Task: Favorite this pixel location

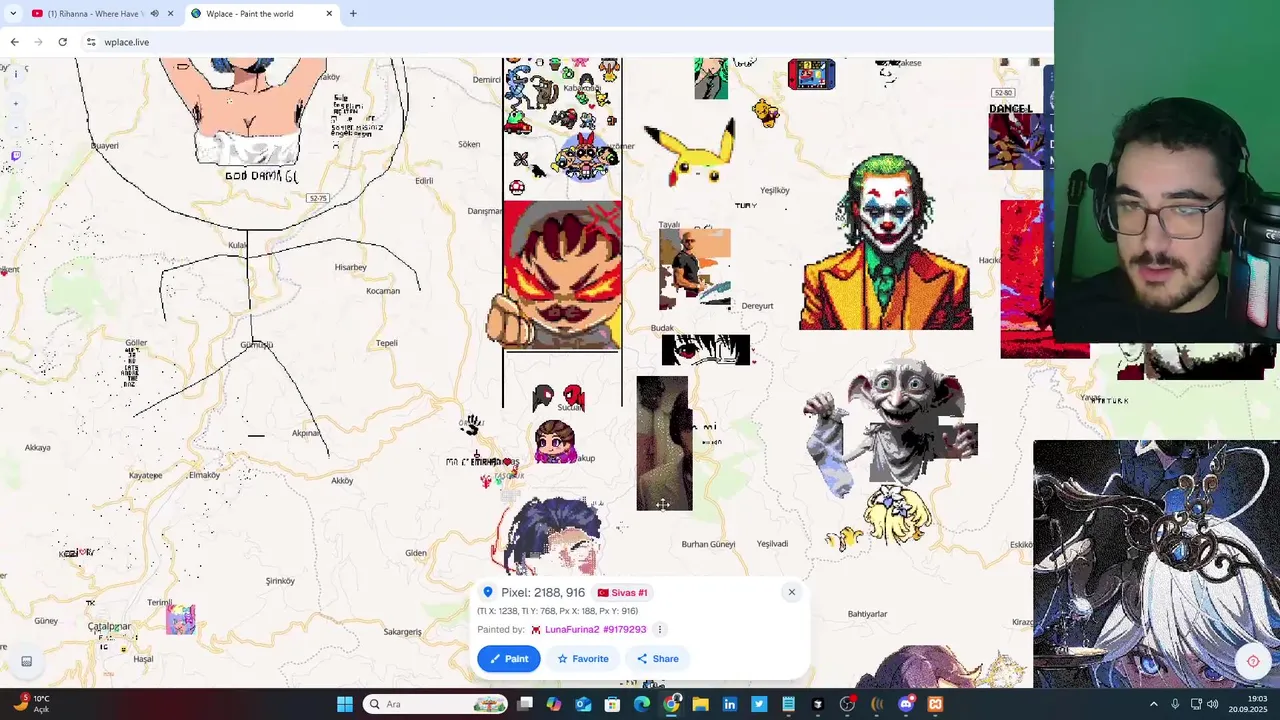Action: pos(583,658)
